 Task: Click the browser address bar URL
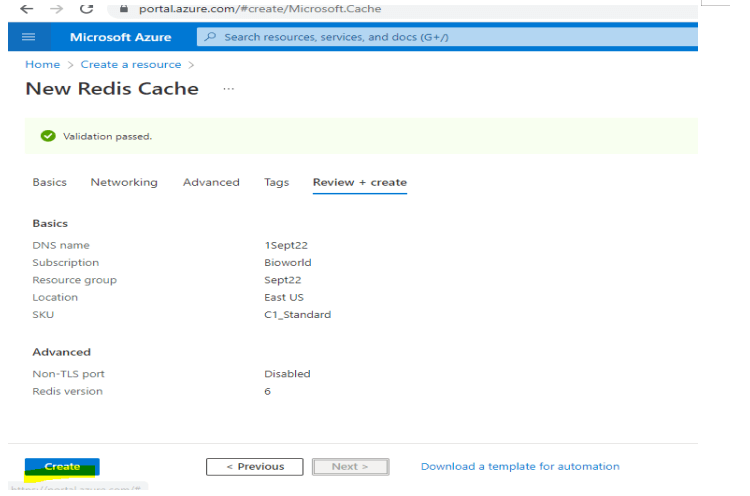click(260, 9)
